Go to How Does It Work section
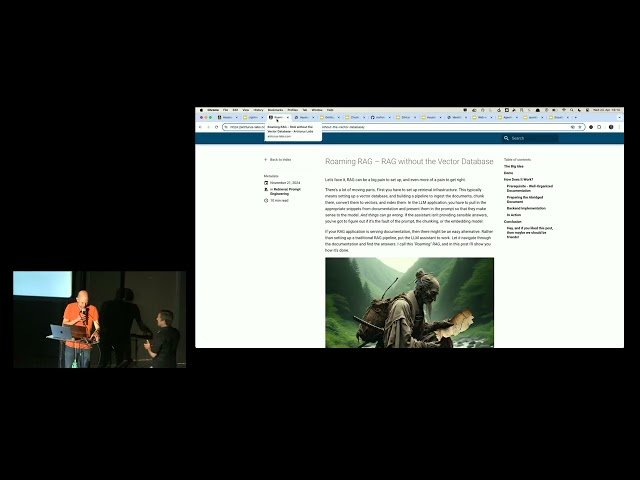The width and height of the screenshot is (640, 480). [x=519, y=179]
